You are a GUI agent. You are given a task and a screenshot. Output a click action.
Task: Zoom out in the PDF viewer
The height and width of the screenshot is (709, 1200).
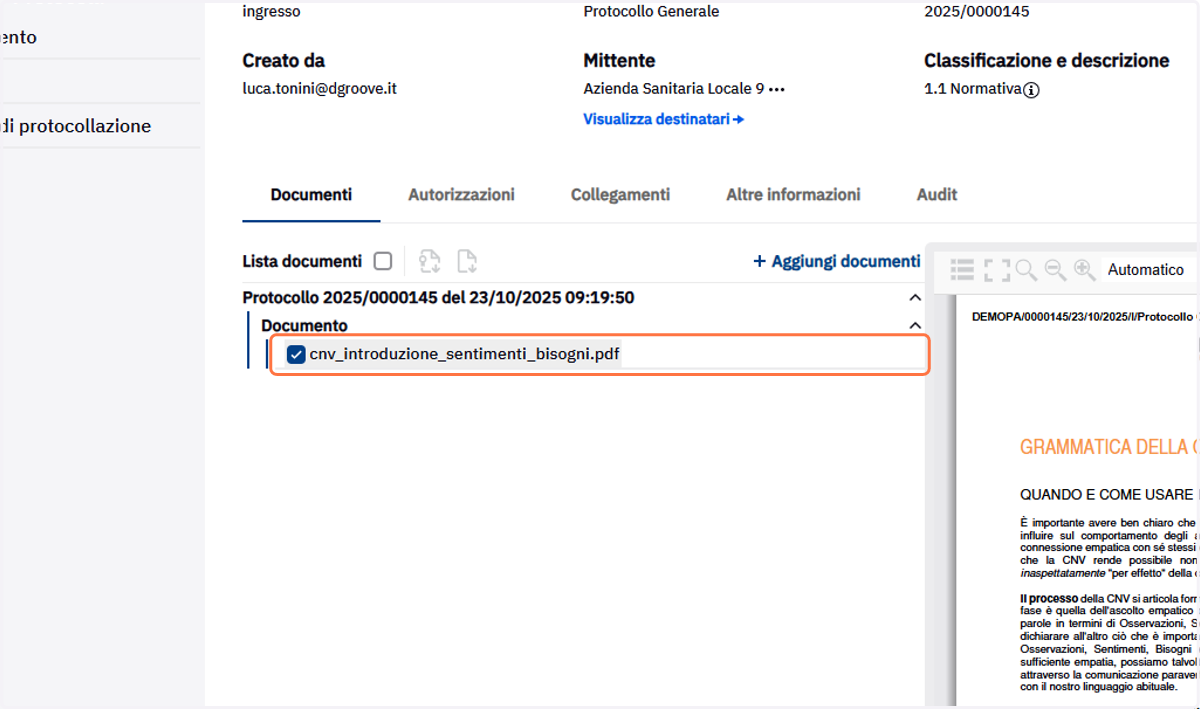tap(1055, 269)
